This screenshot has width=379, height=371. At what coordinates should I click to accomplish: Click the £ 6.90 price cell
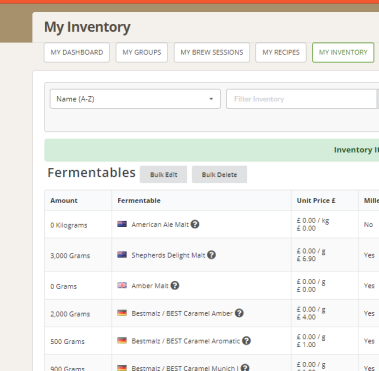[x=306, y=259]
